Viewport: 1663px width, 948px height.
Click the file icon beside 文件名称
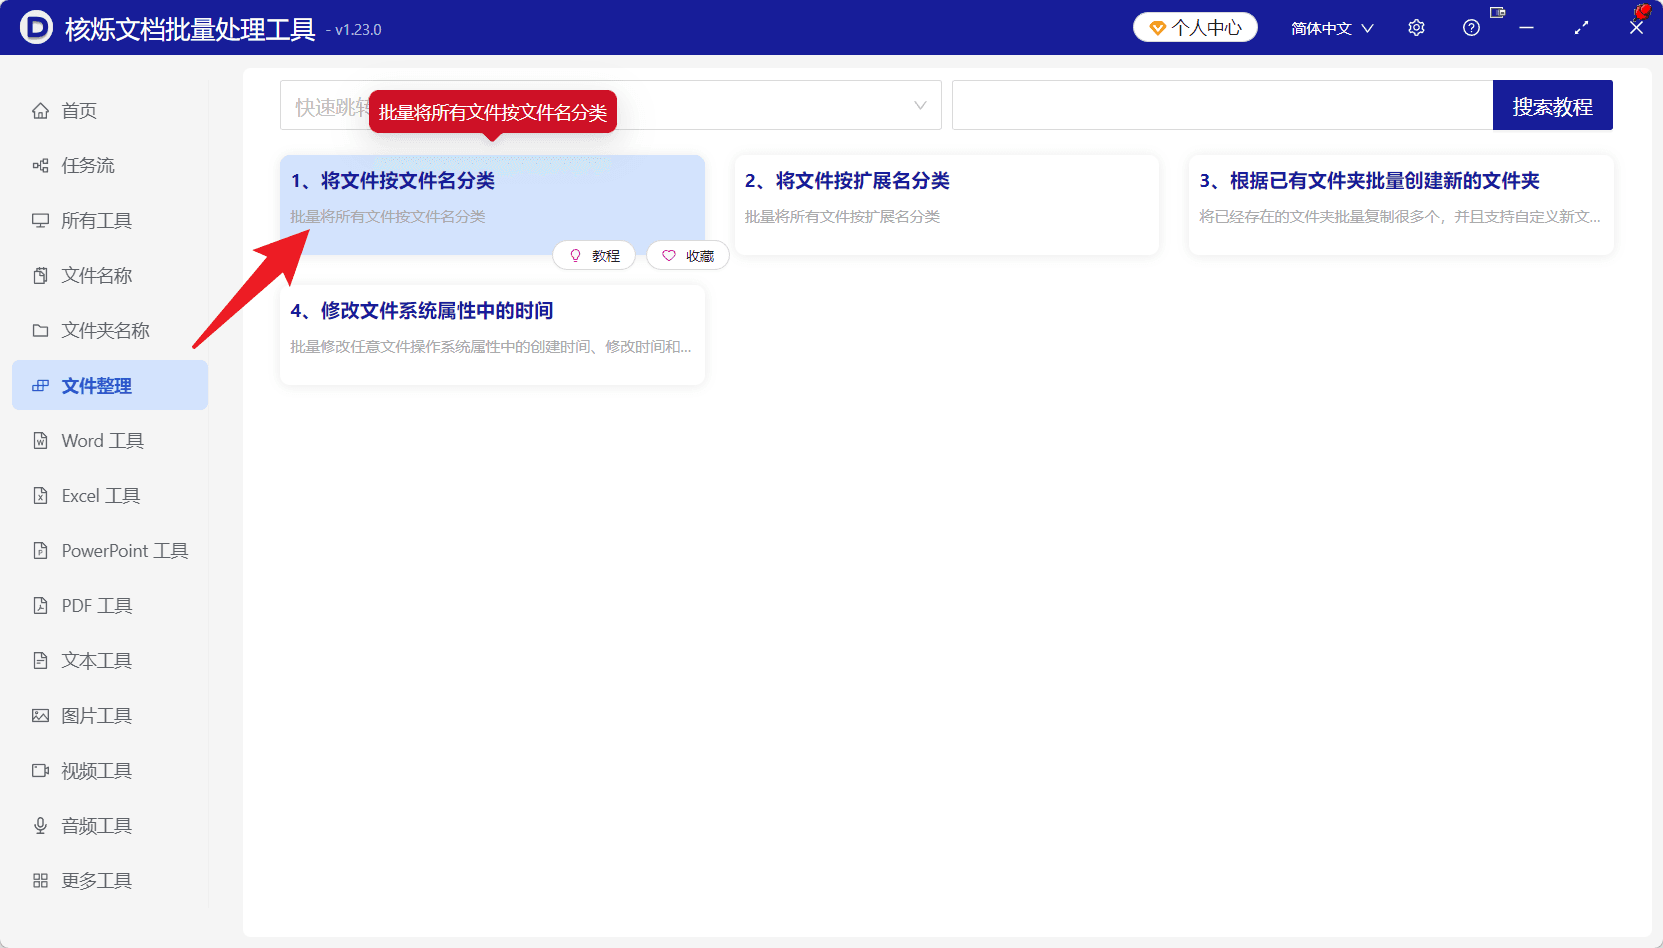pos(40,276)
